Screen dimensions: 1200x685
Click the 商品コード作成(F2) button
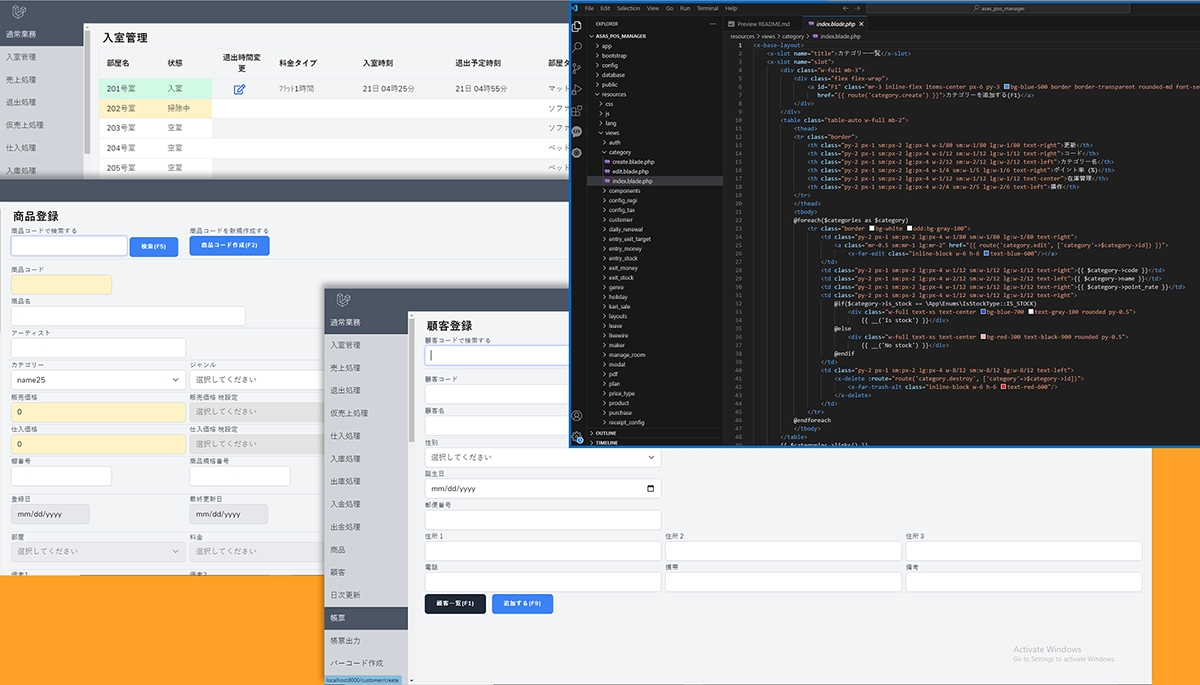pos(229,245)
